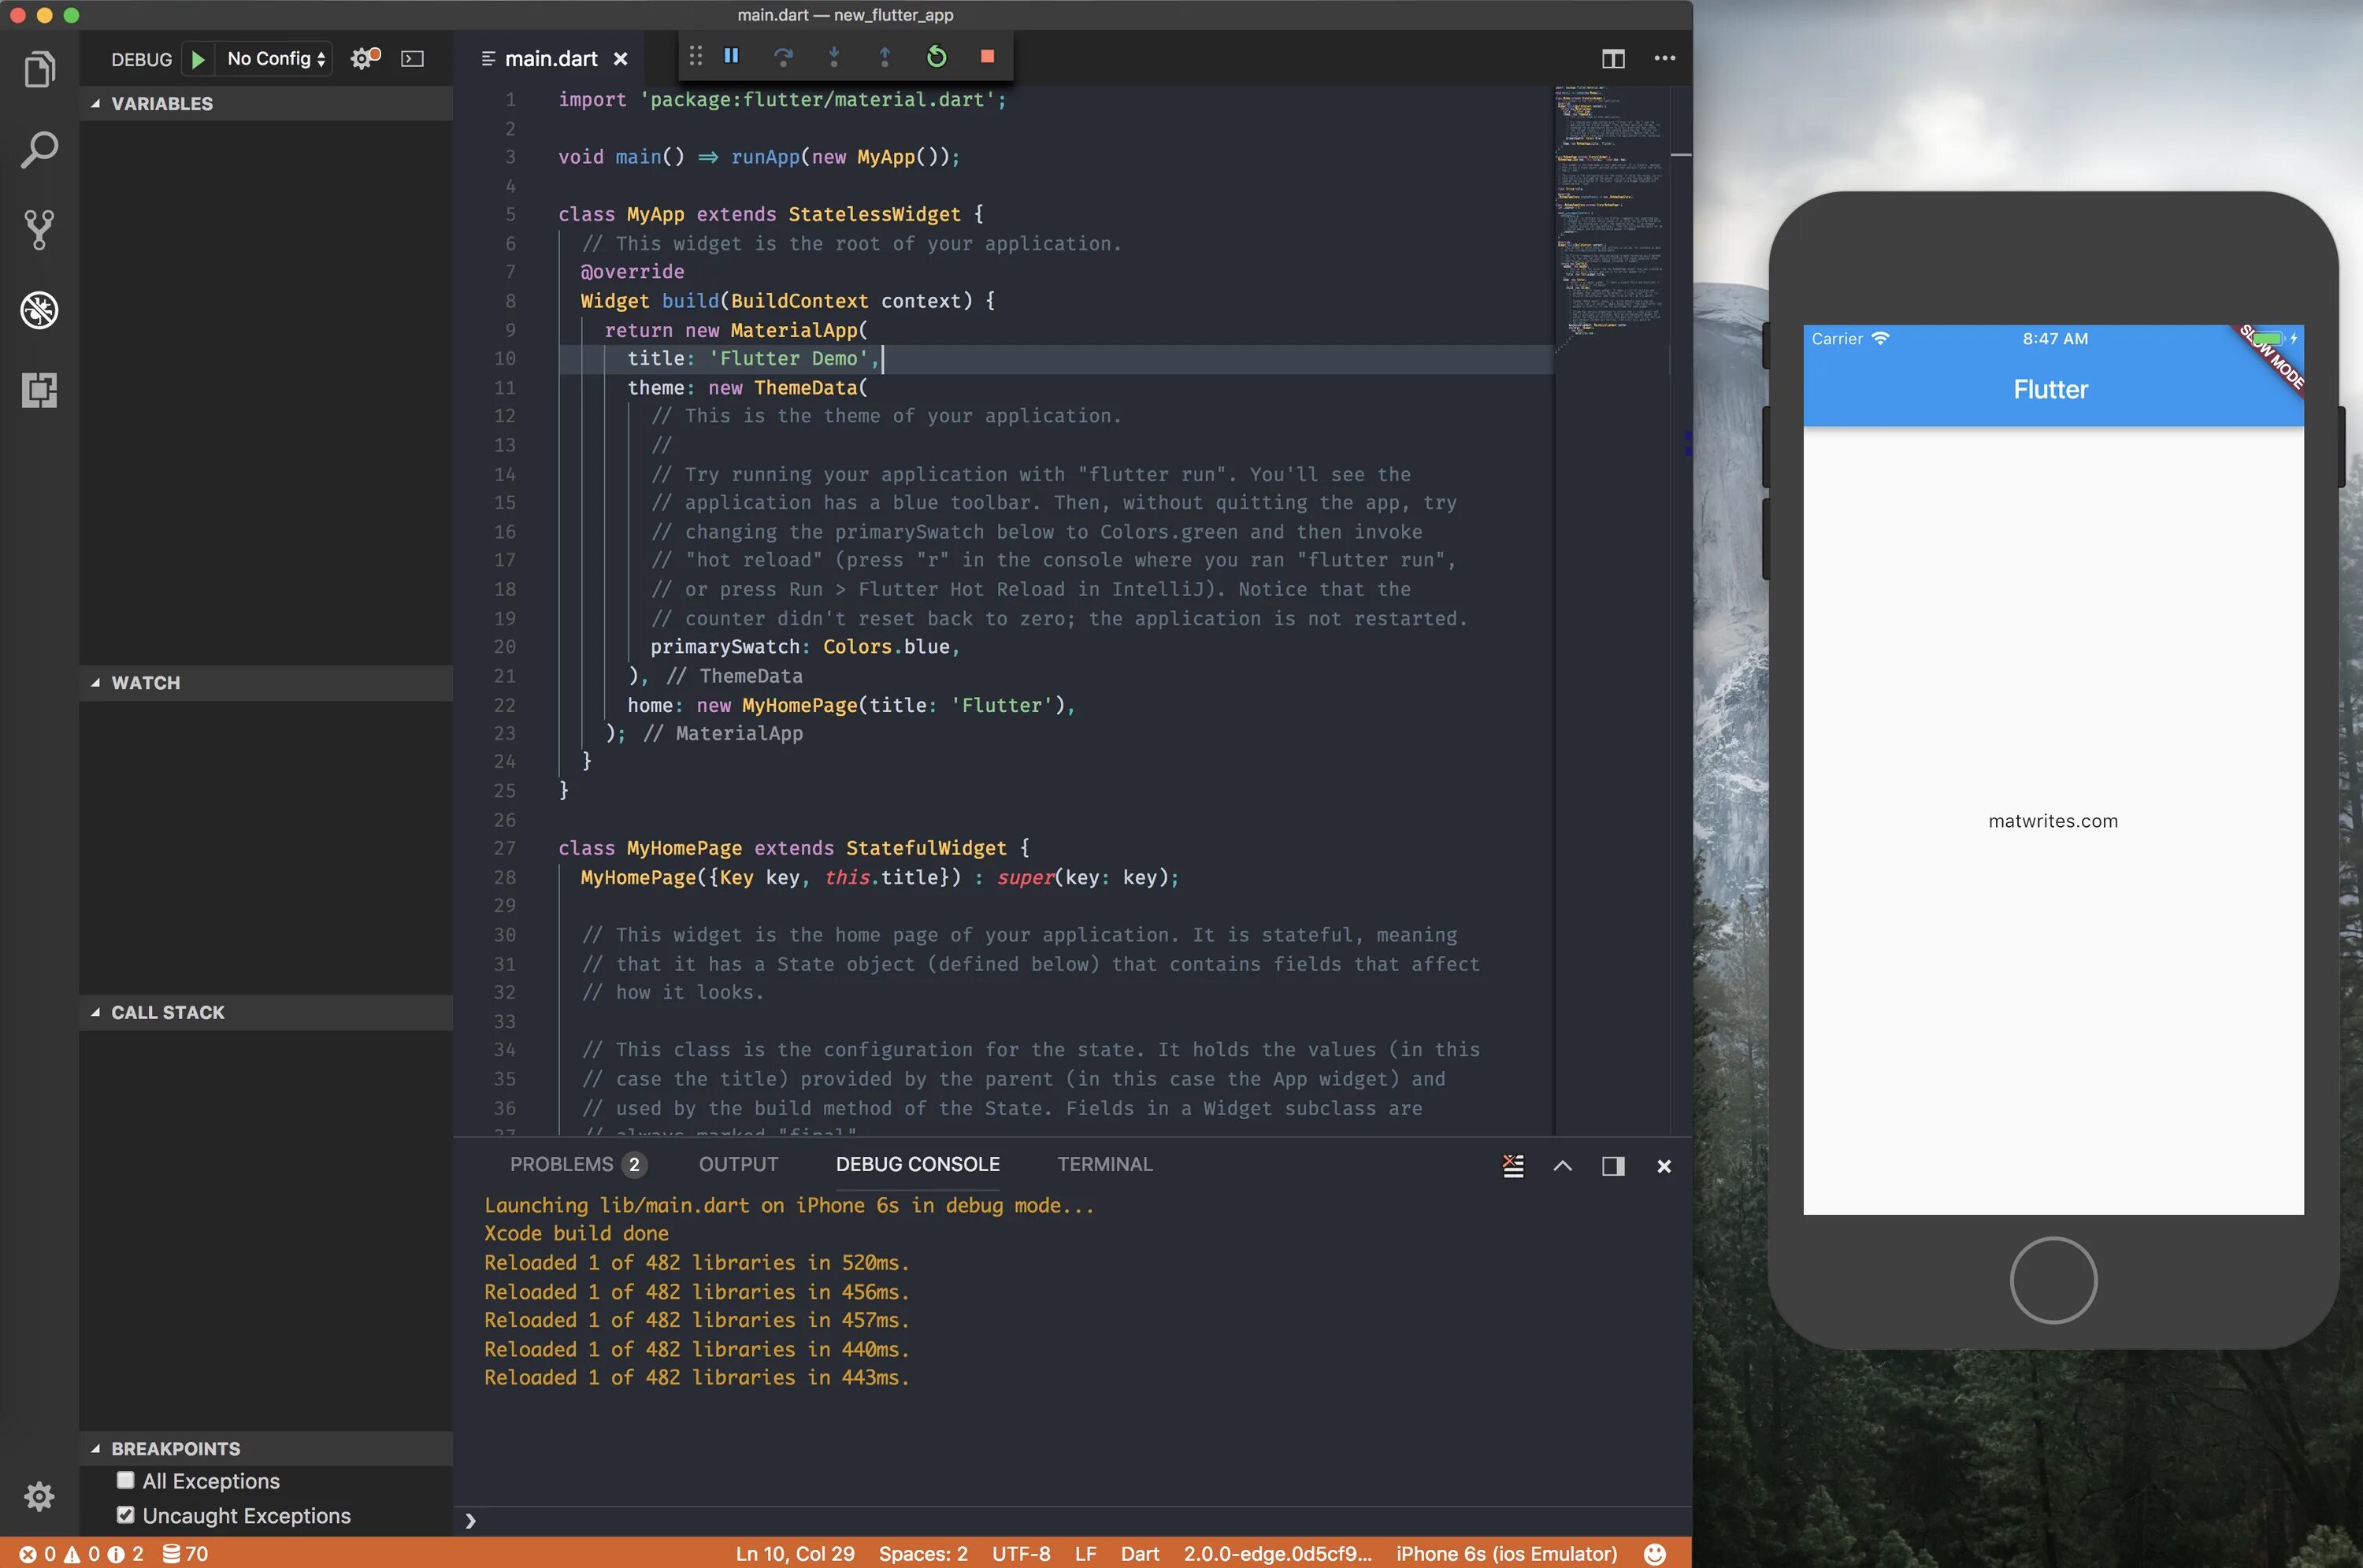Open the Source Control view

(39, 230)
